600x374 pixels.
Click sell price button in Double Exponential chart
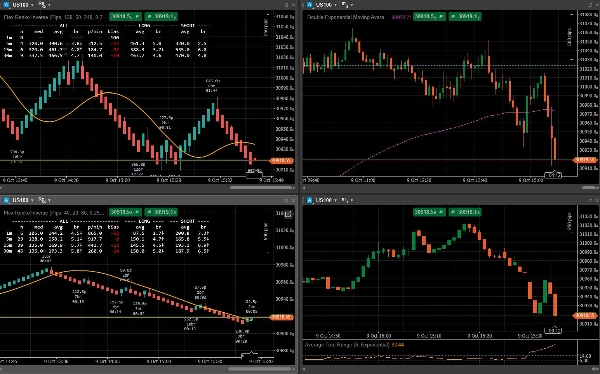pyautogui.click(x=429, y=16)
